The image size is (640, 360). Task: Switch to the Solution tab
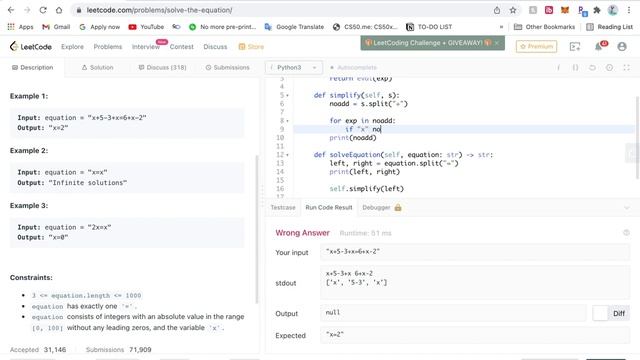pos(98,67)
